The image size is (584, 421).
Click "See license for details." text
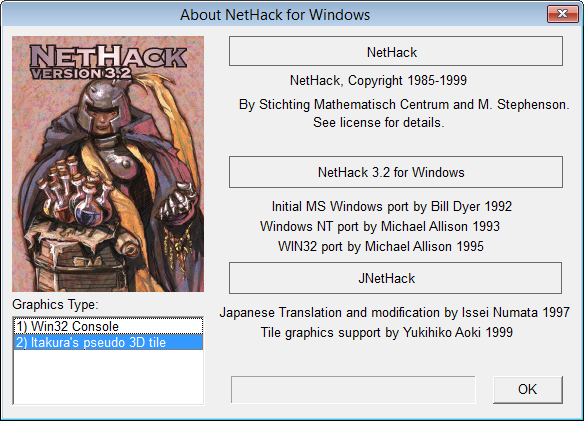pyautogui.click(x=379, y=123)
